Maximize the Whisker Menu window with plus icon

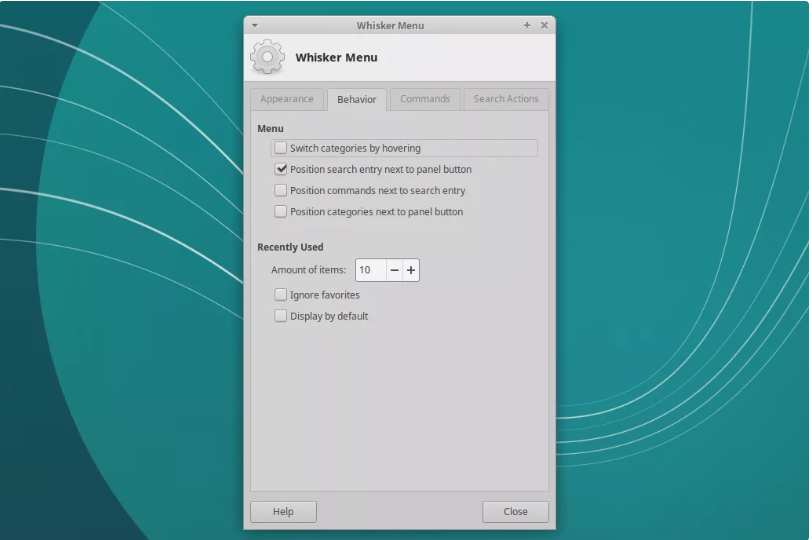click(x=527, y=25)
